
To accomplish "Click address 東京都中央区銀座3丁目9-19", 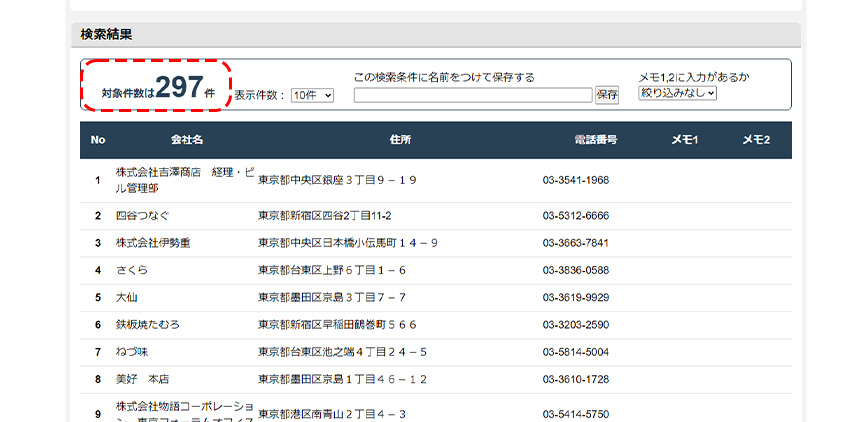I will pyautogui.click(x=337, y=180).
